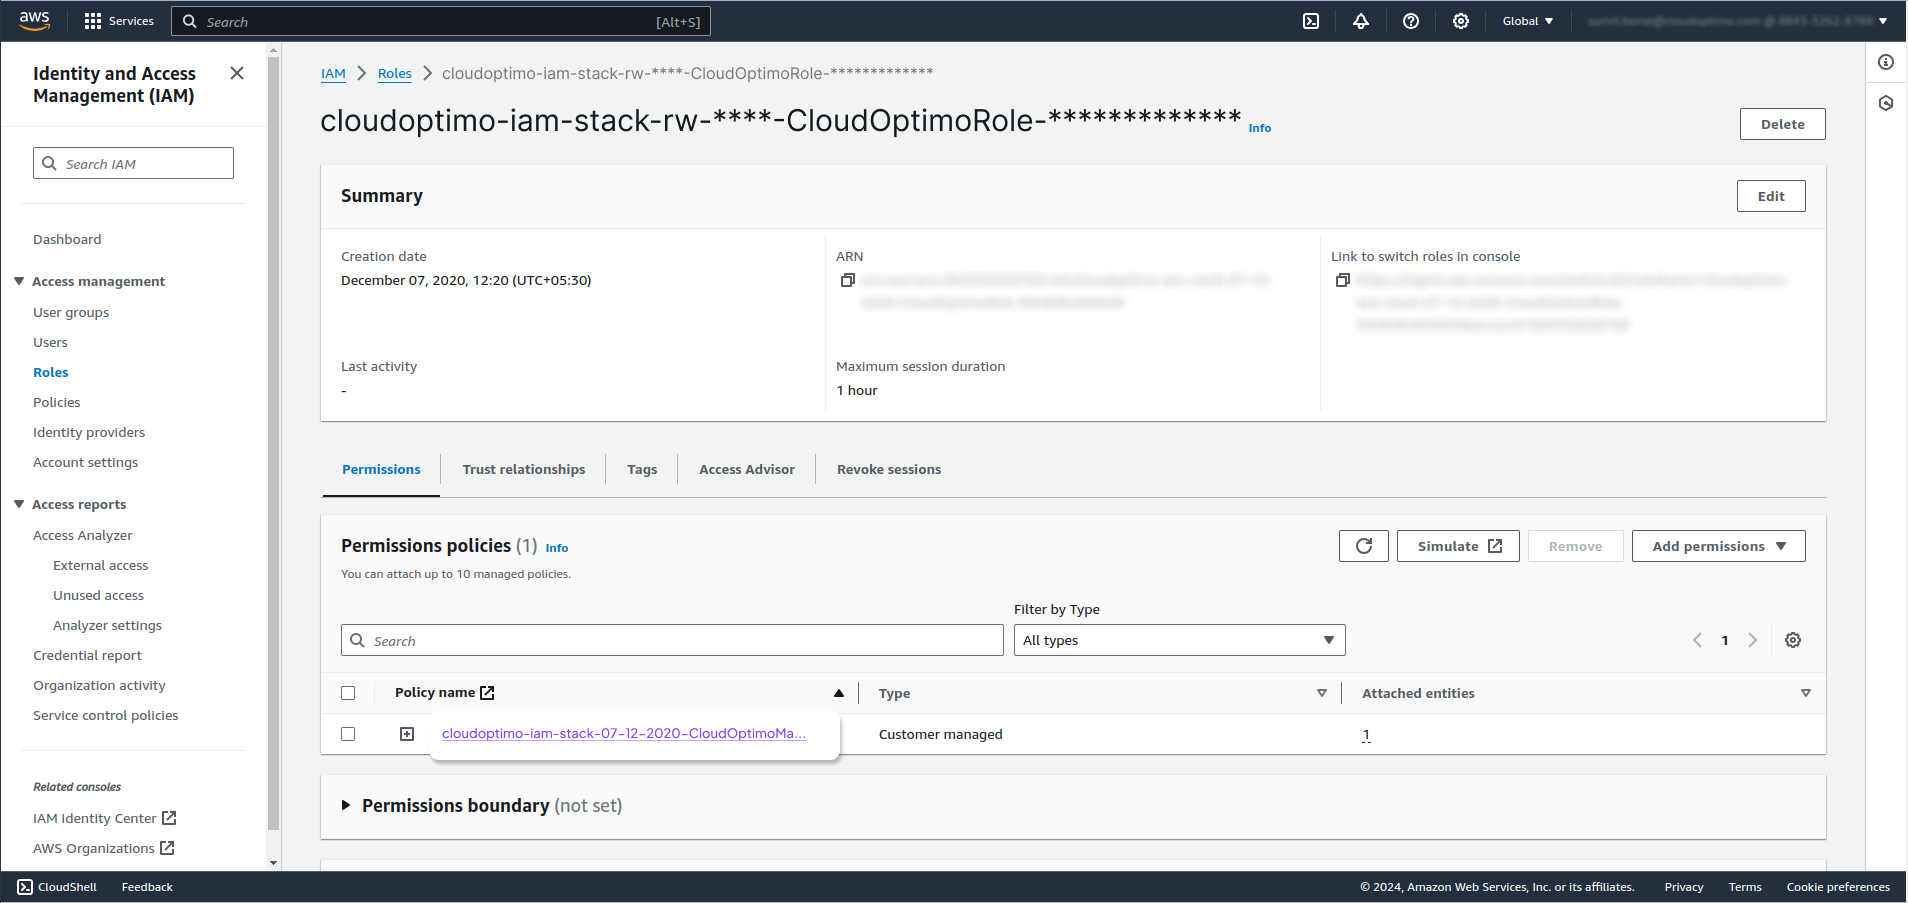Open Policies in sidebar
The height and width of the screenshot is (903, 1908).
coord(56,402)
